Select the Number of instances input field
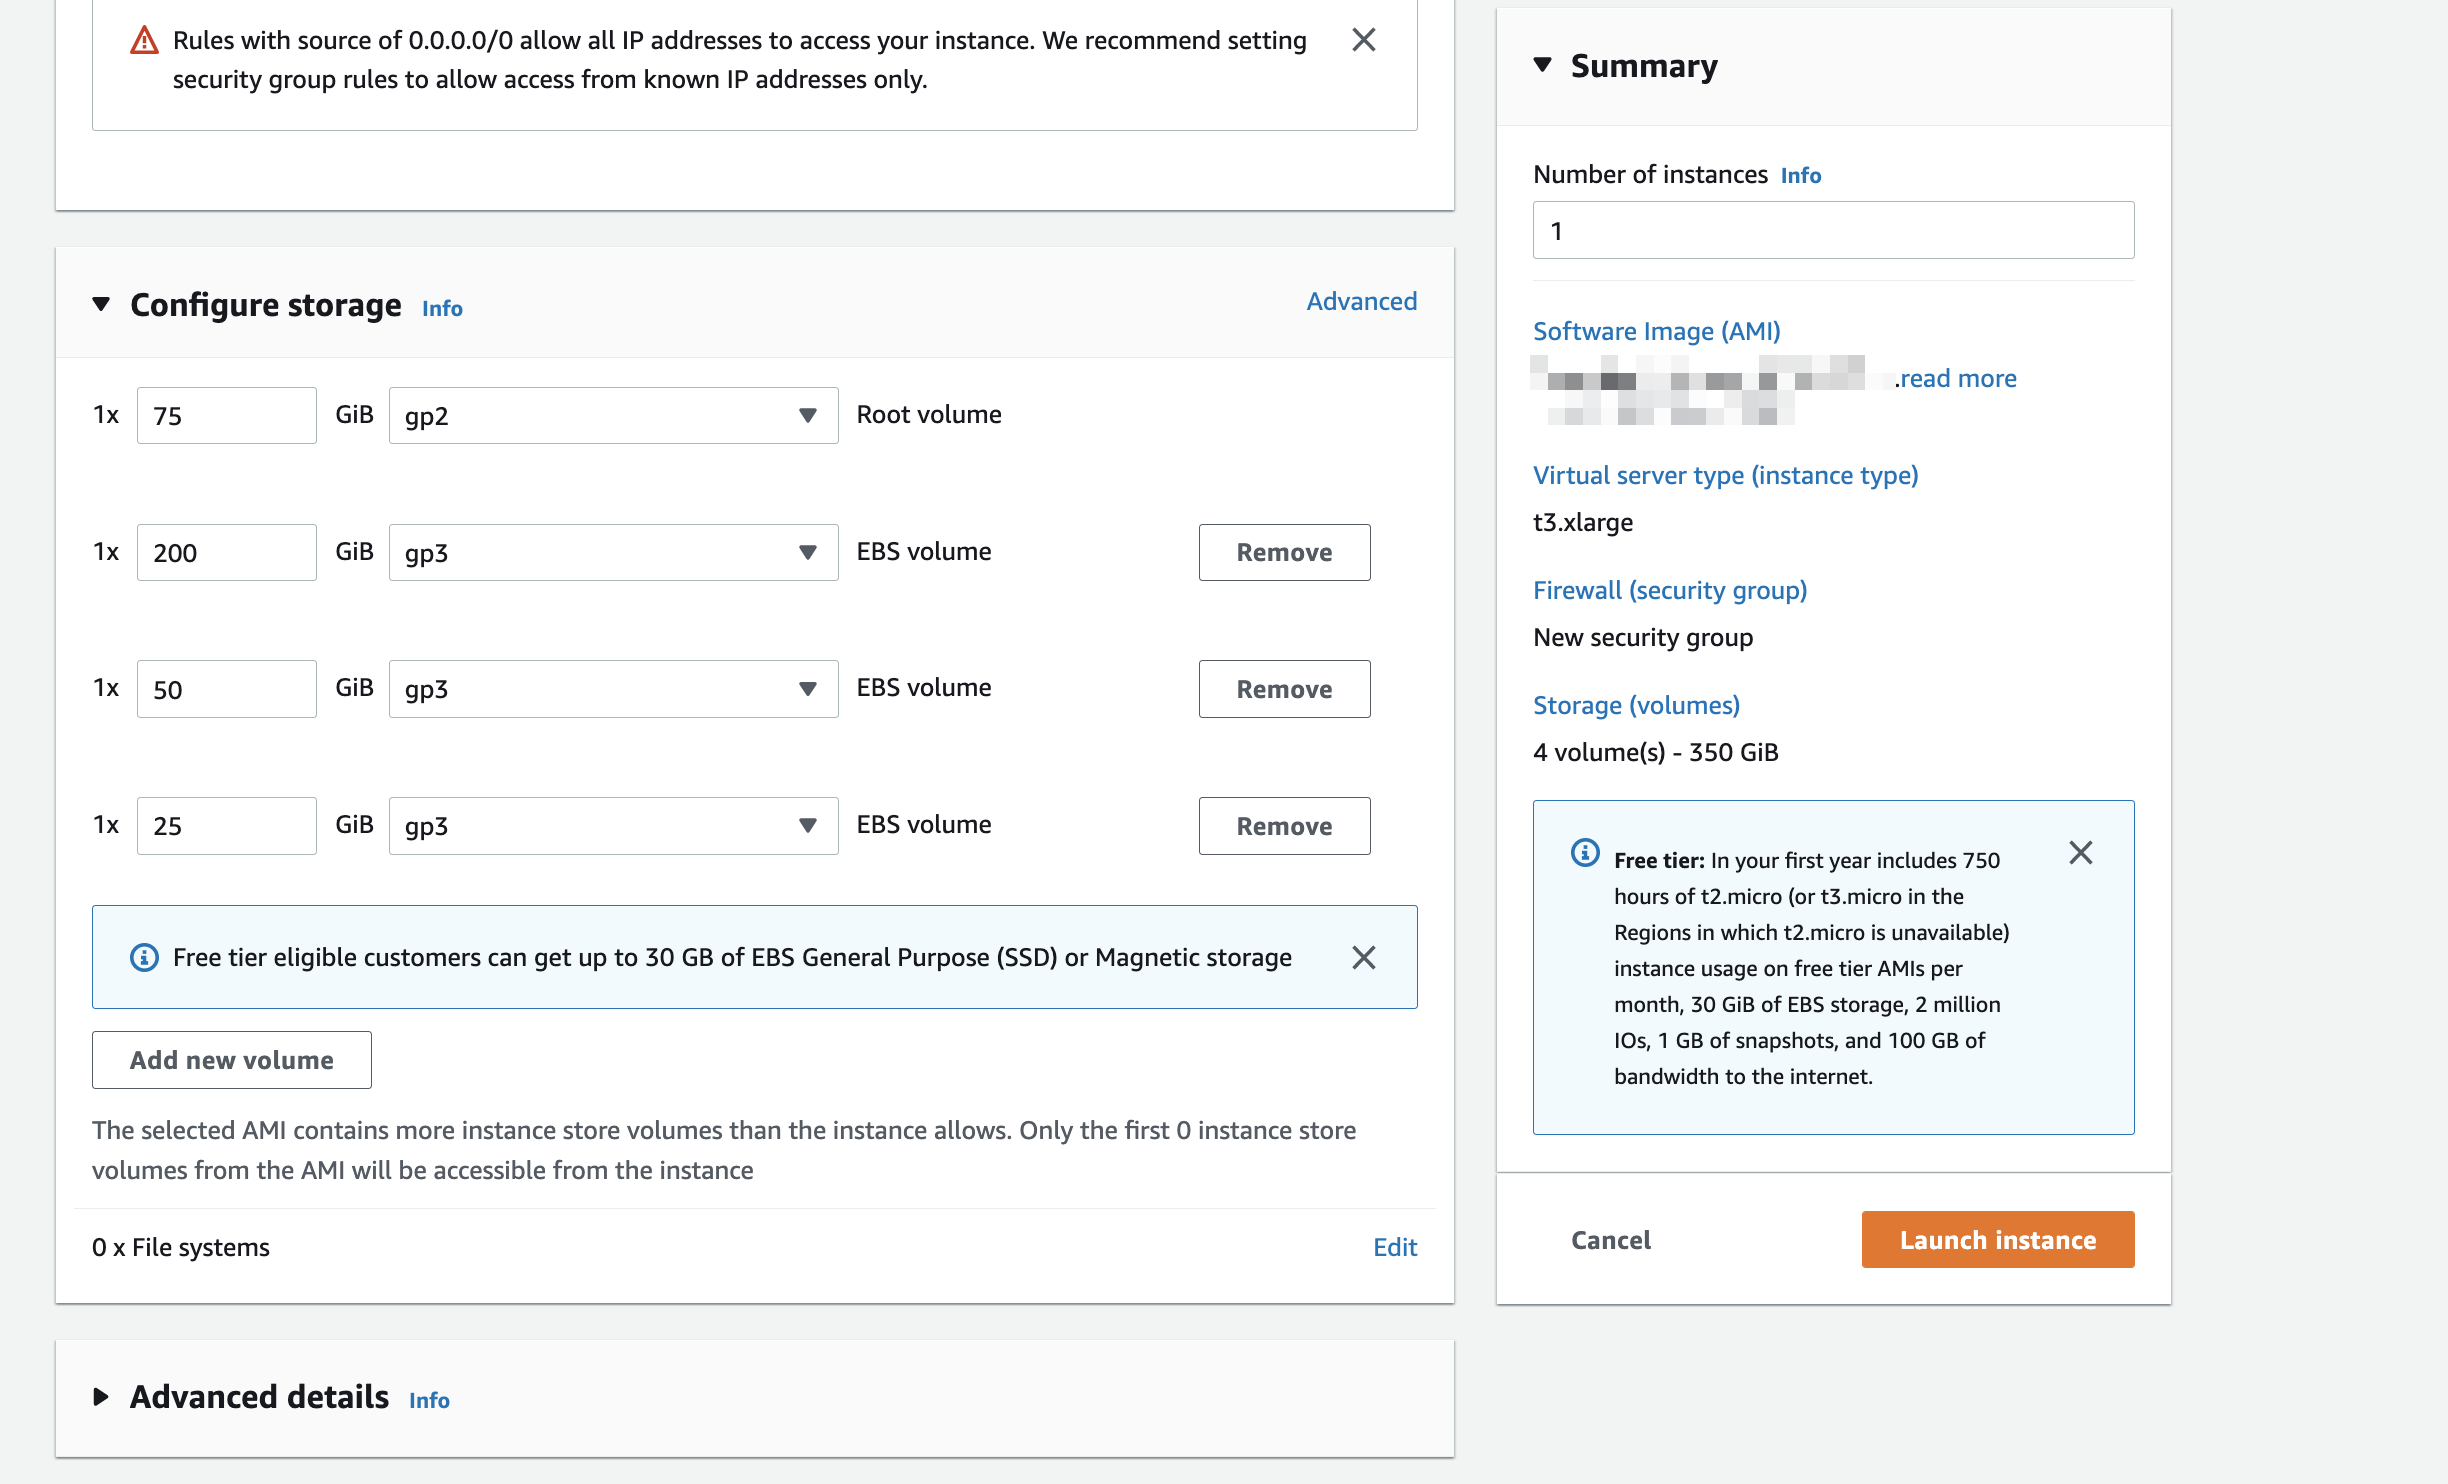2448x1484 pixels. tap(1833, 229)
